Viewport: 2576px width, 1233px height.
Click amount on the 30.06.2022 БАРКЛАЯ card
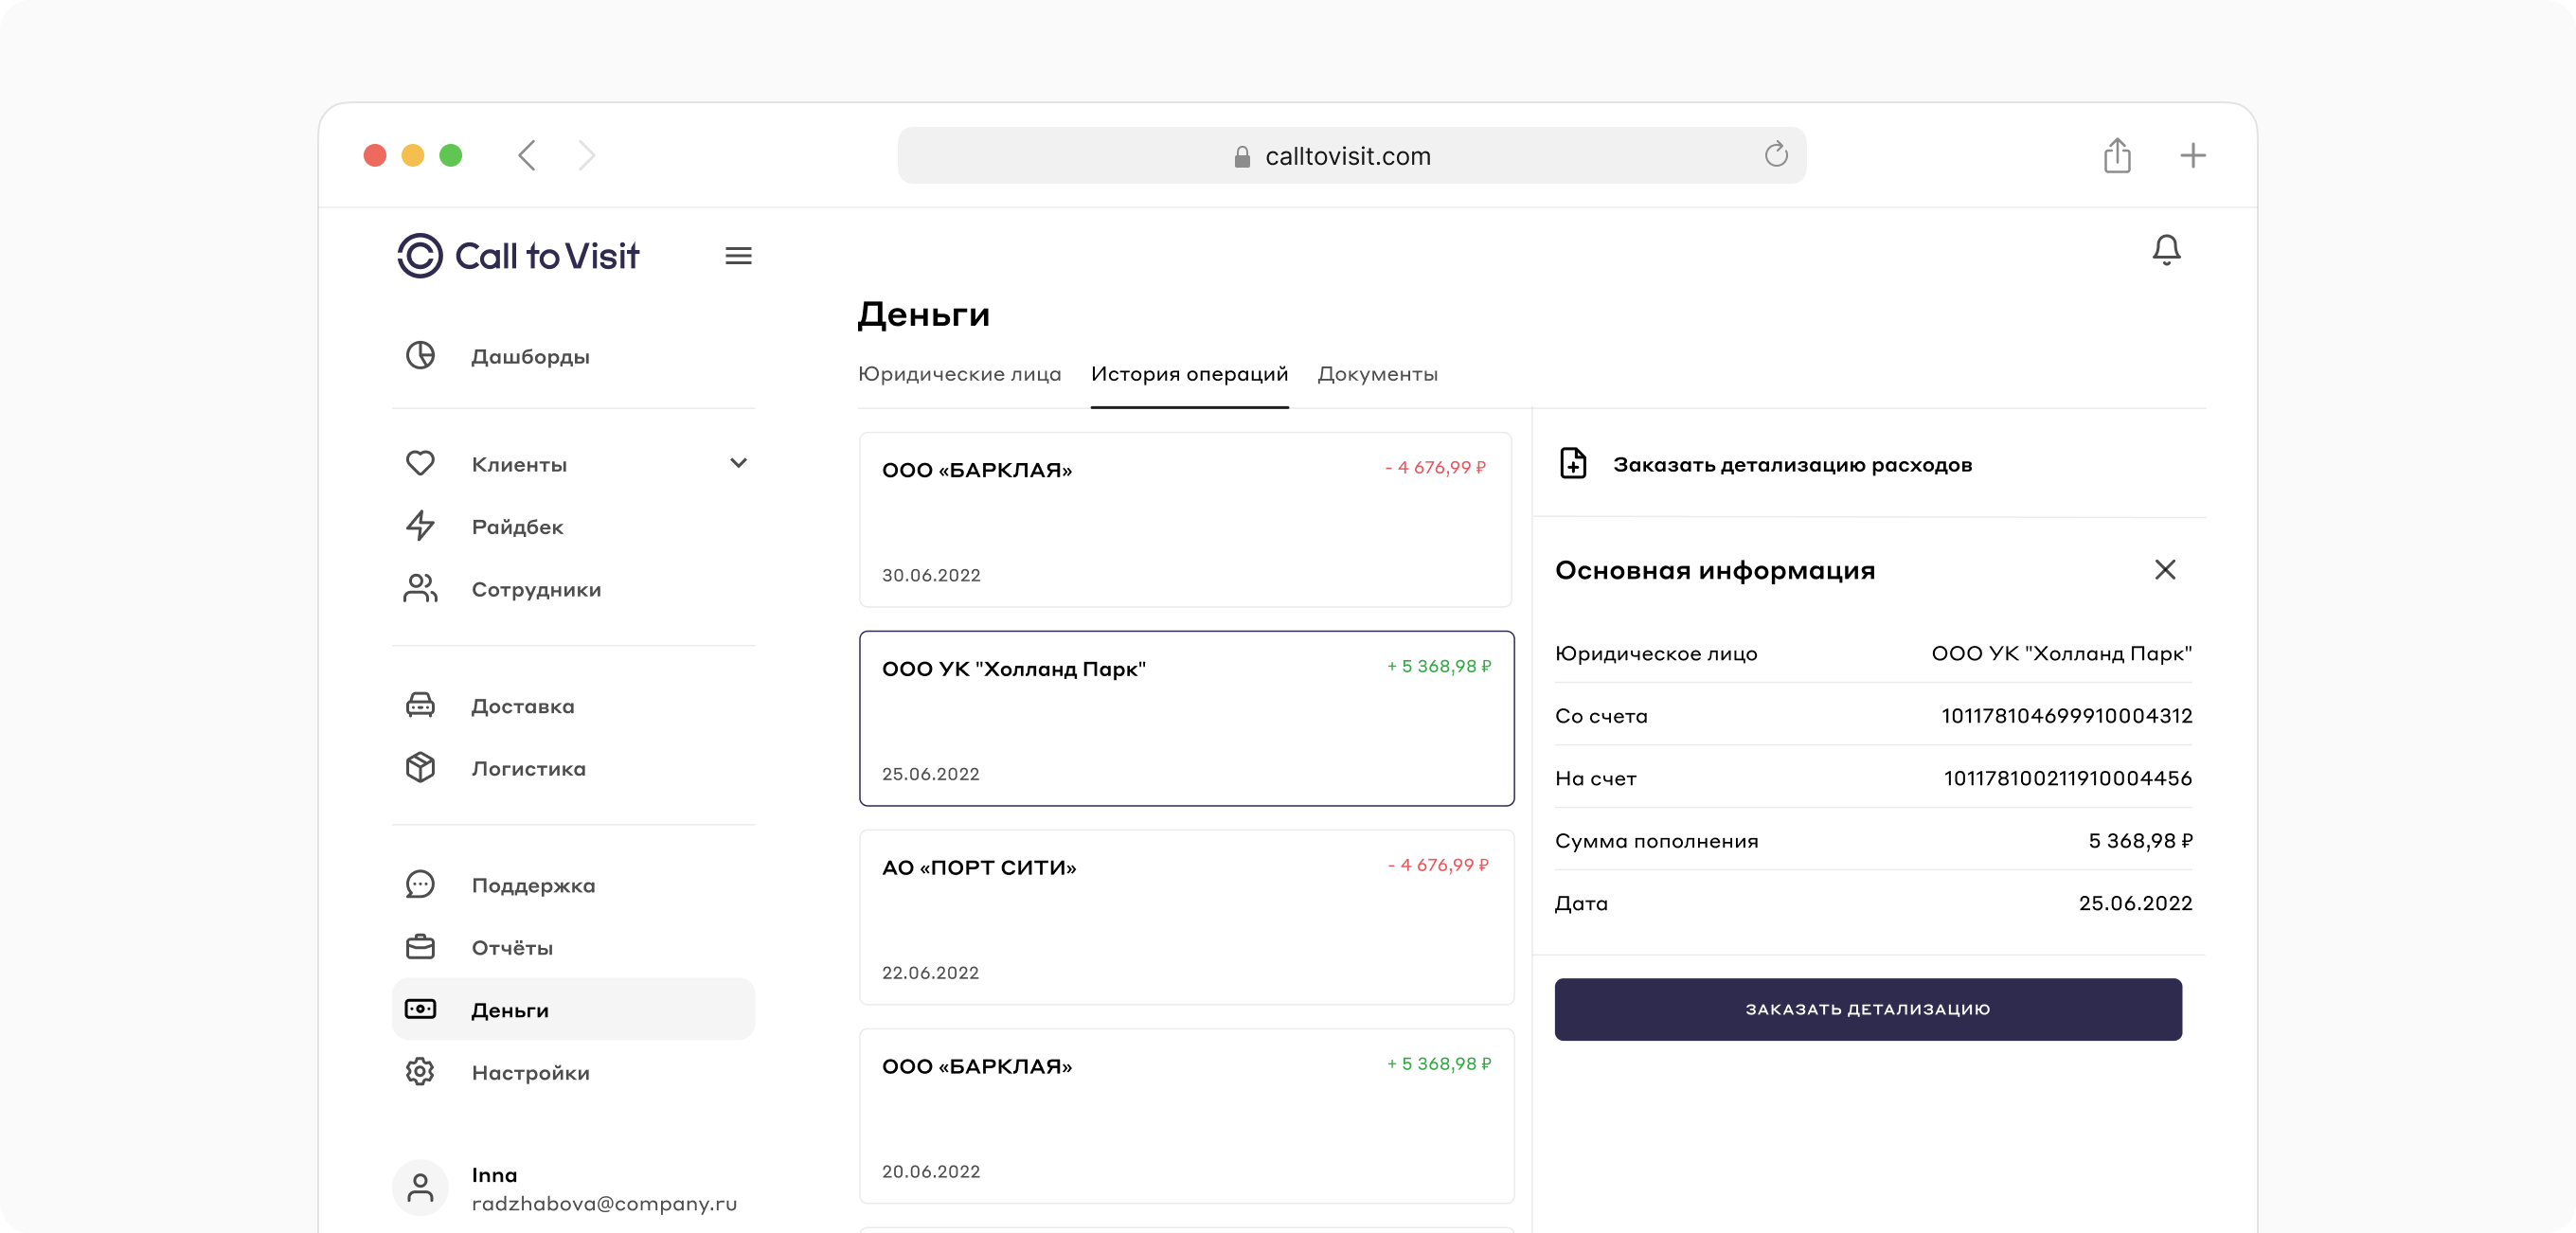[1435, 467]
